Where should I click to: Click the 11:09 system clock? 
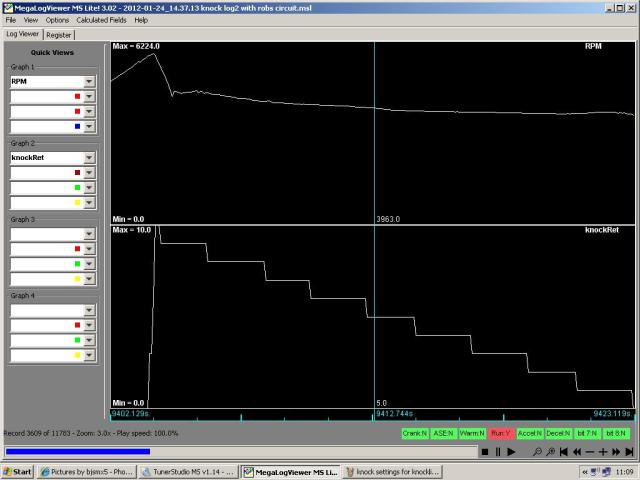(624, 472)
